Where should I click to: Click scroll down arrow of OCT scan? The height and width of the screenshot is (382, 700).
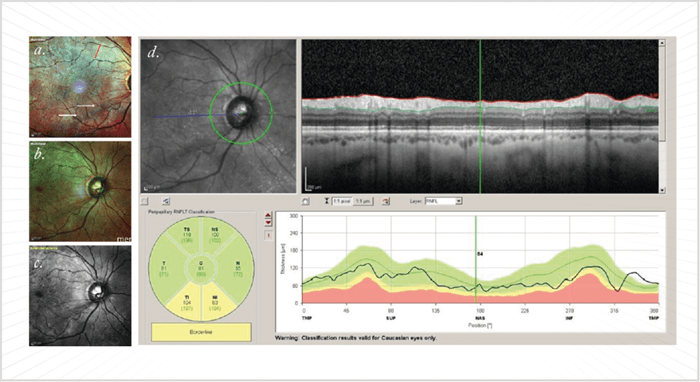coord(662,190)
